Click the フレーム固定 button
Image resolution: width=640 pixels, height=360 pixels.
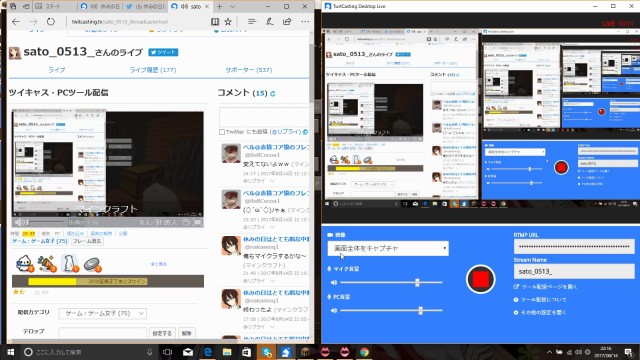(87, 241)
